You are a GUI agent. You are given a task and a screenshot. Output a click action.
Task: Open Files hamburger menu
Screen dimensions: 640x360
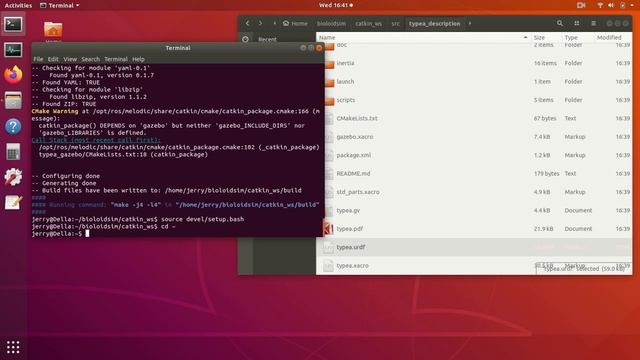tap(593, 24)
